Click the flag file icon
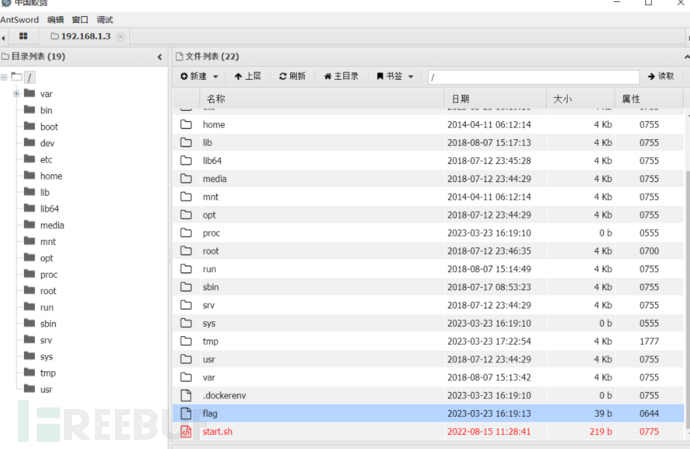The width and height of the screenshot is (690, 449). tap(186, 413)
